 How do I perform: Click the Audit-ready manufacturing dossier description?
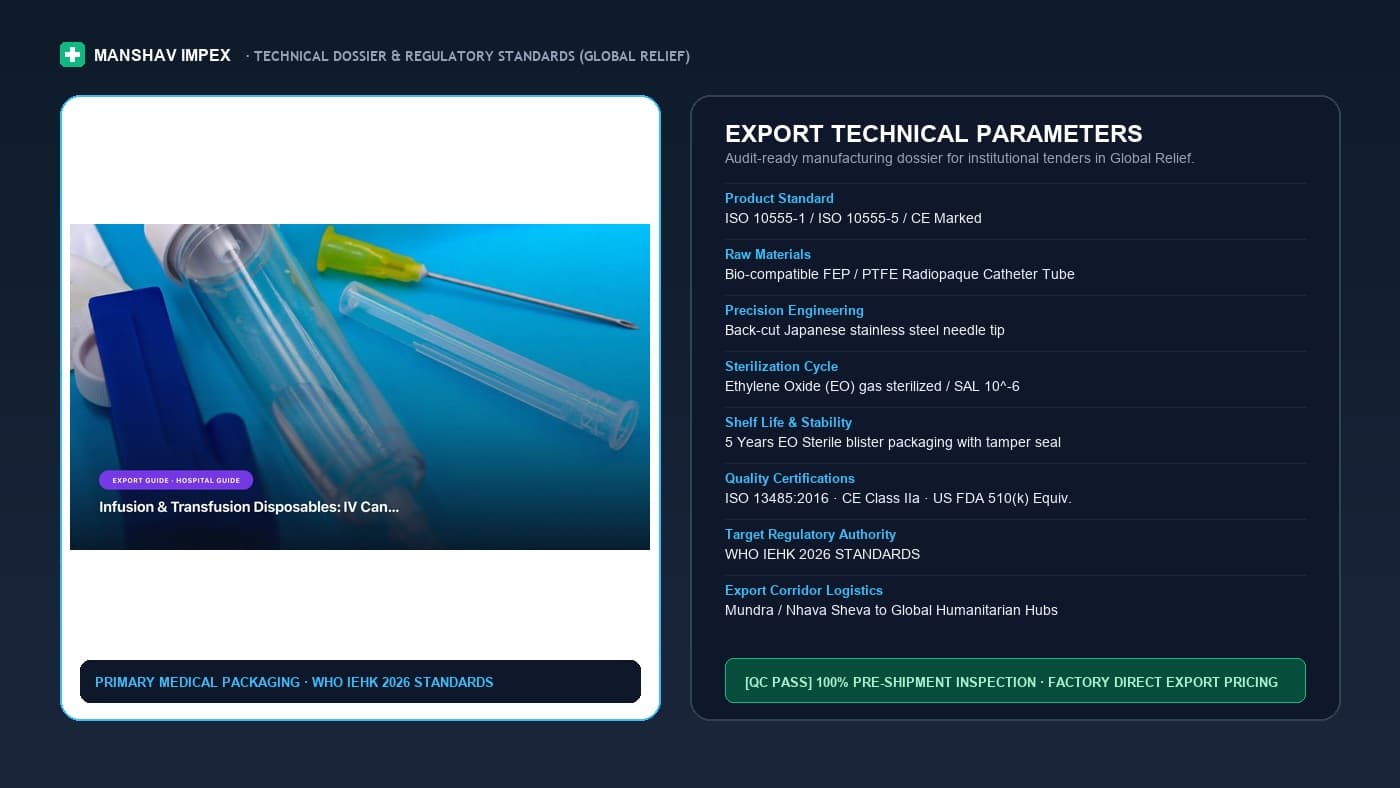click(960, 158)
